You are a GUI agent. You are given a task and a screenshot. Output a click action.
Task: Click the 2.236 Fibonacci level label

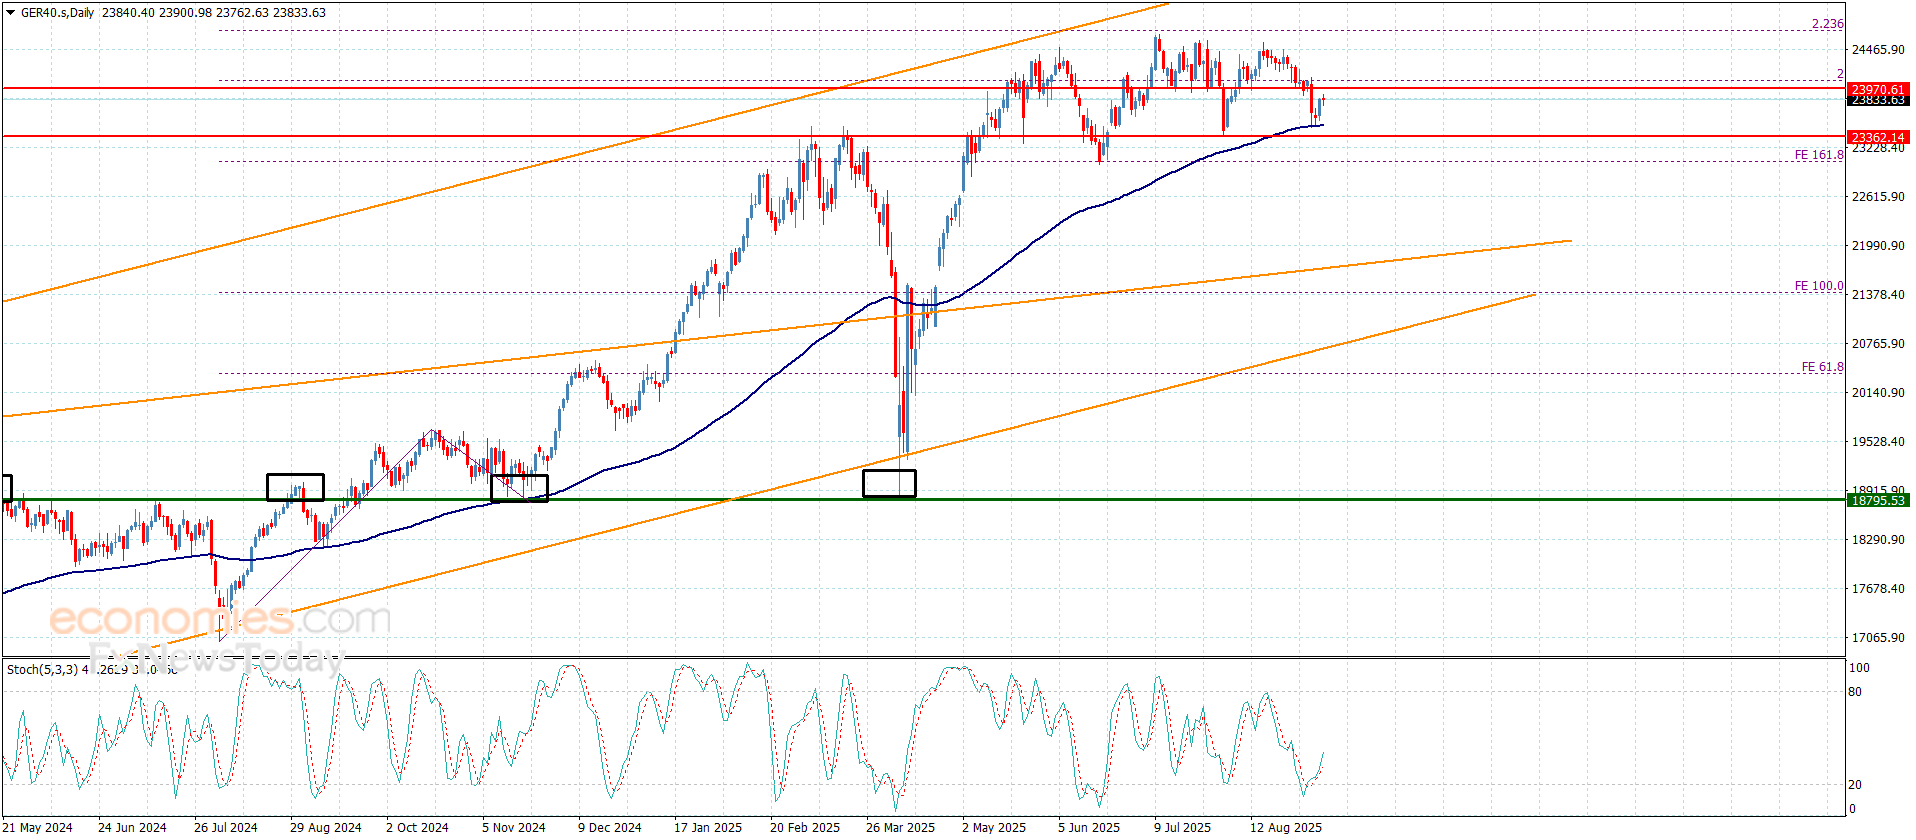coord(1828,24)
